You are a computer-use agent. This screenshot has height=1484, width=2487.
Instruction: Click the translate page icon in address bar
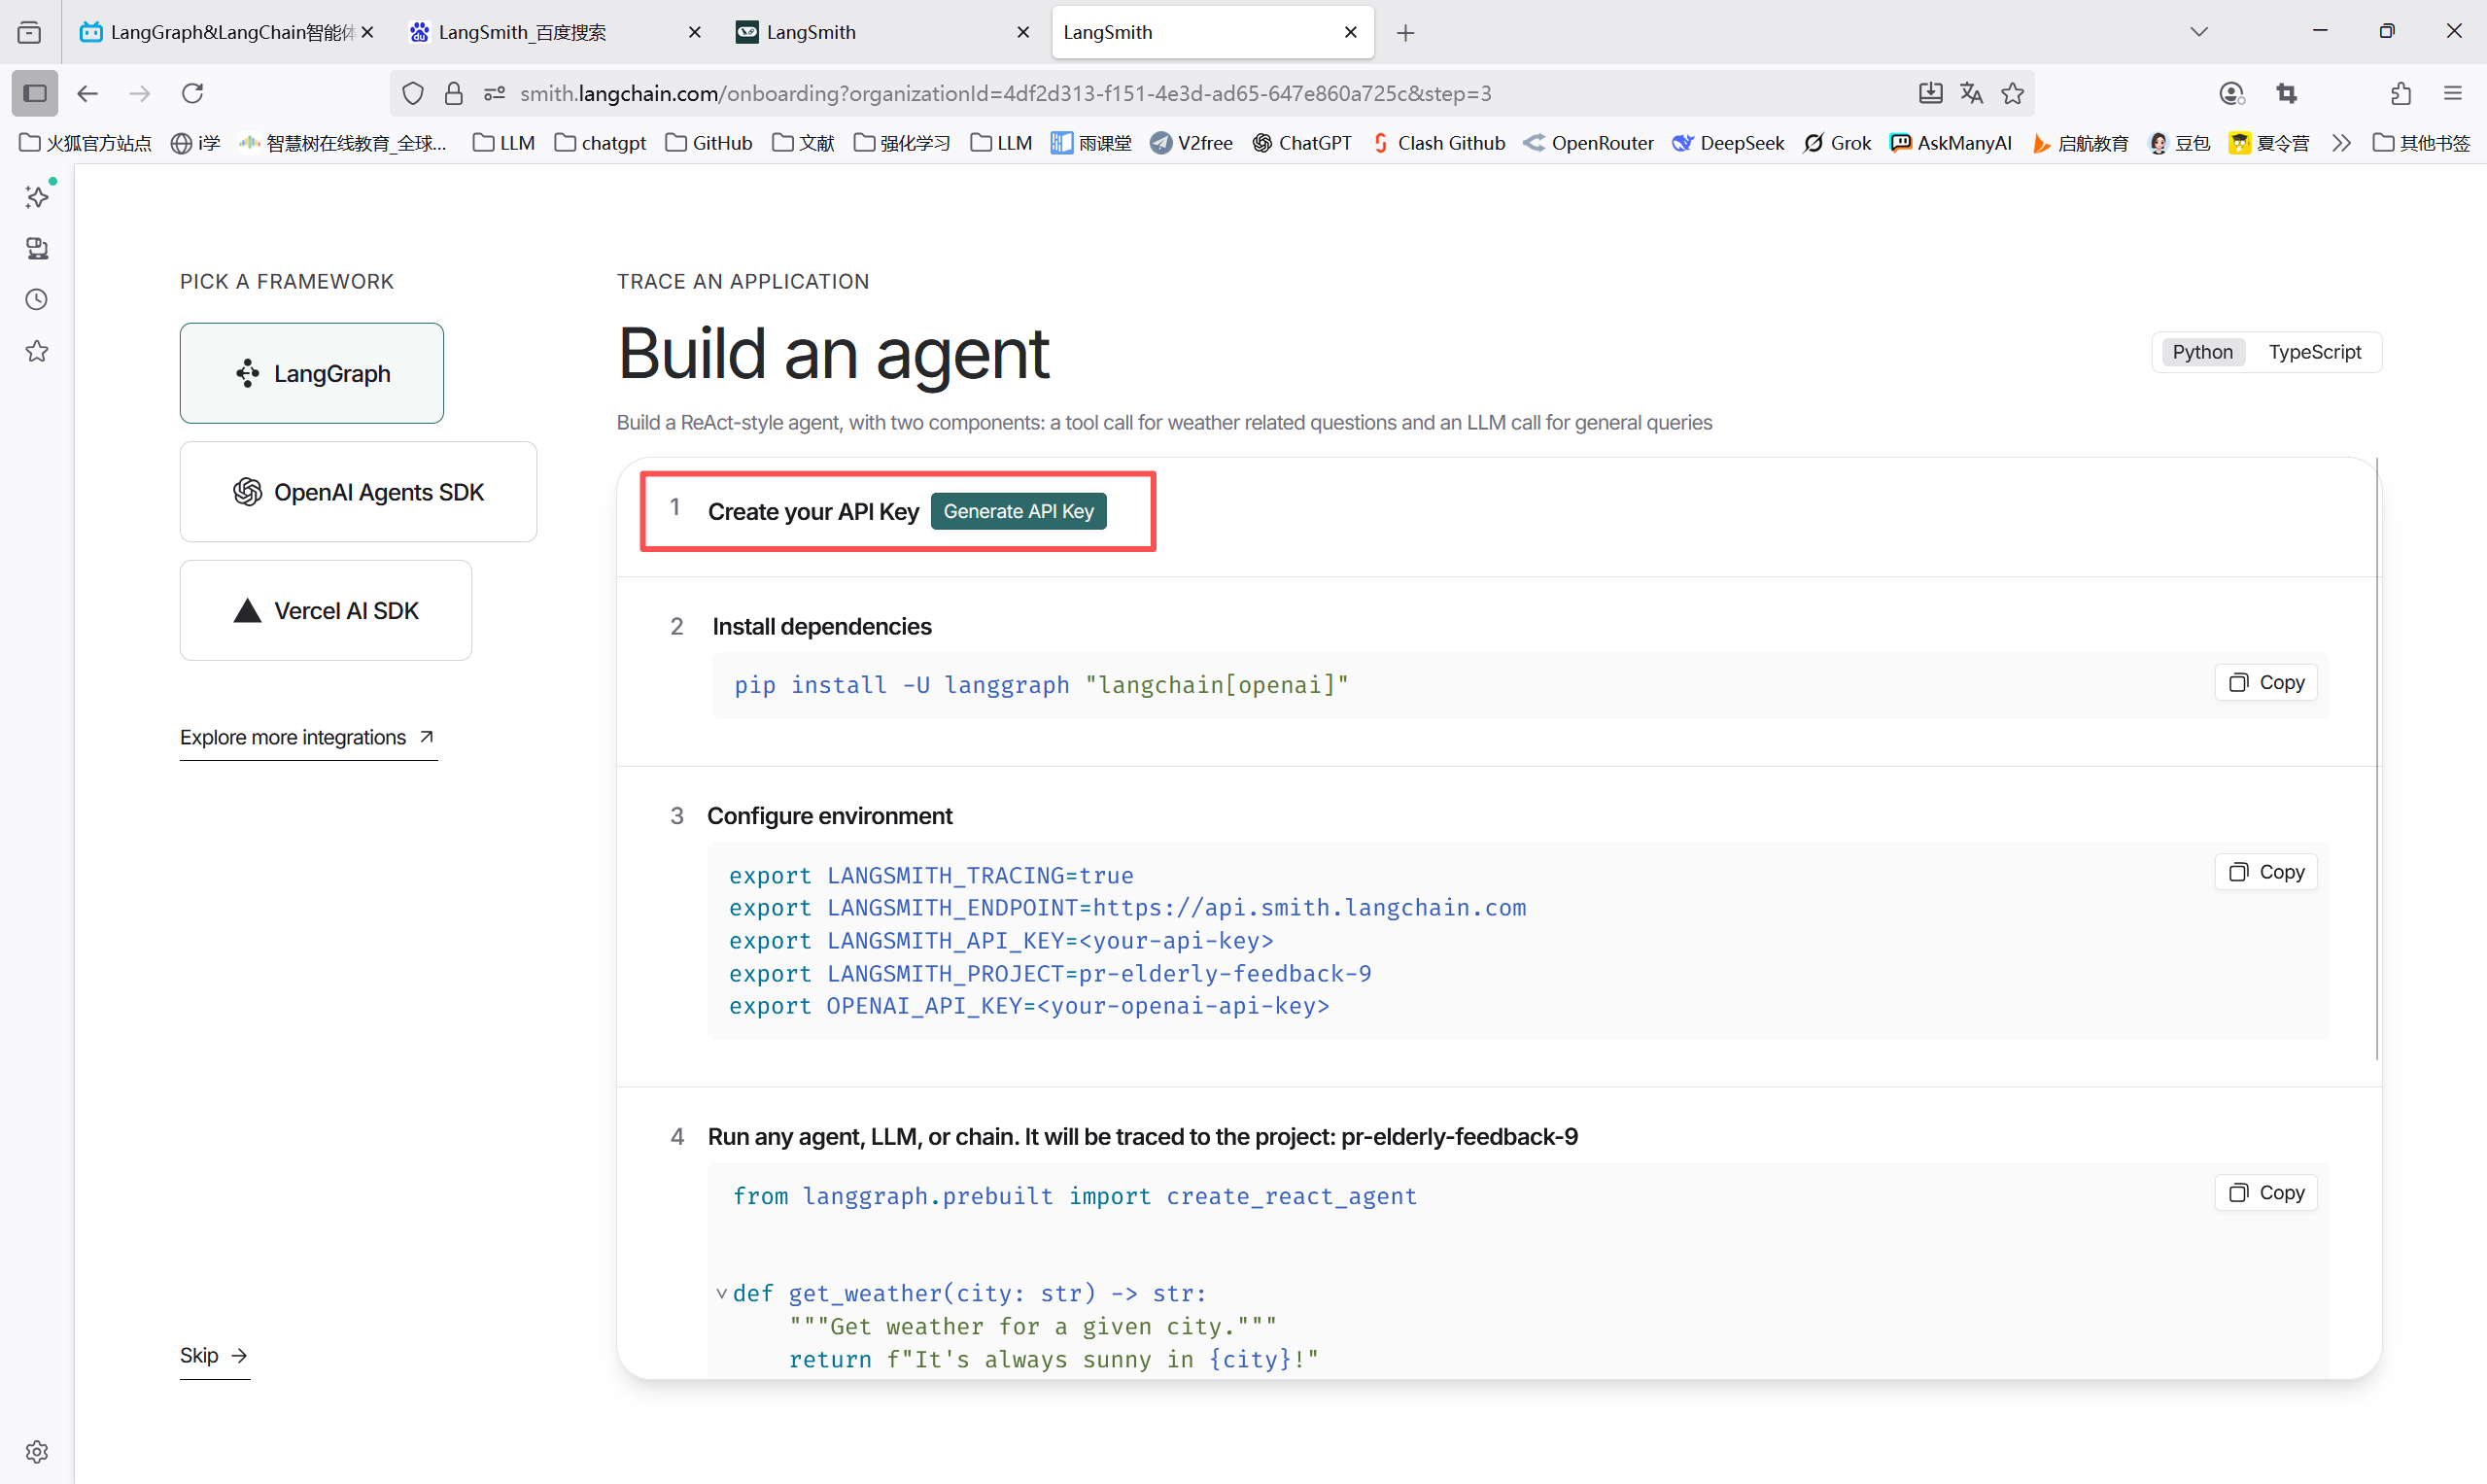coord(1971,93)
